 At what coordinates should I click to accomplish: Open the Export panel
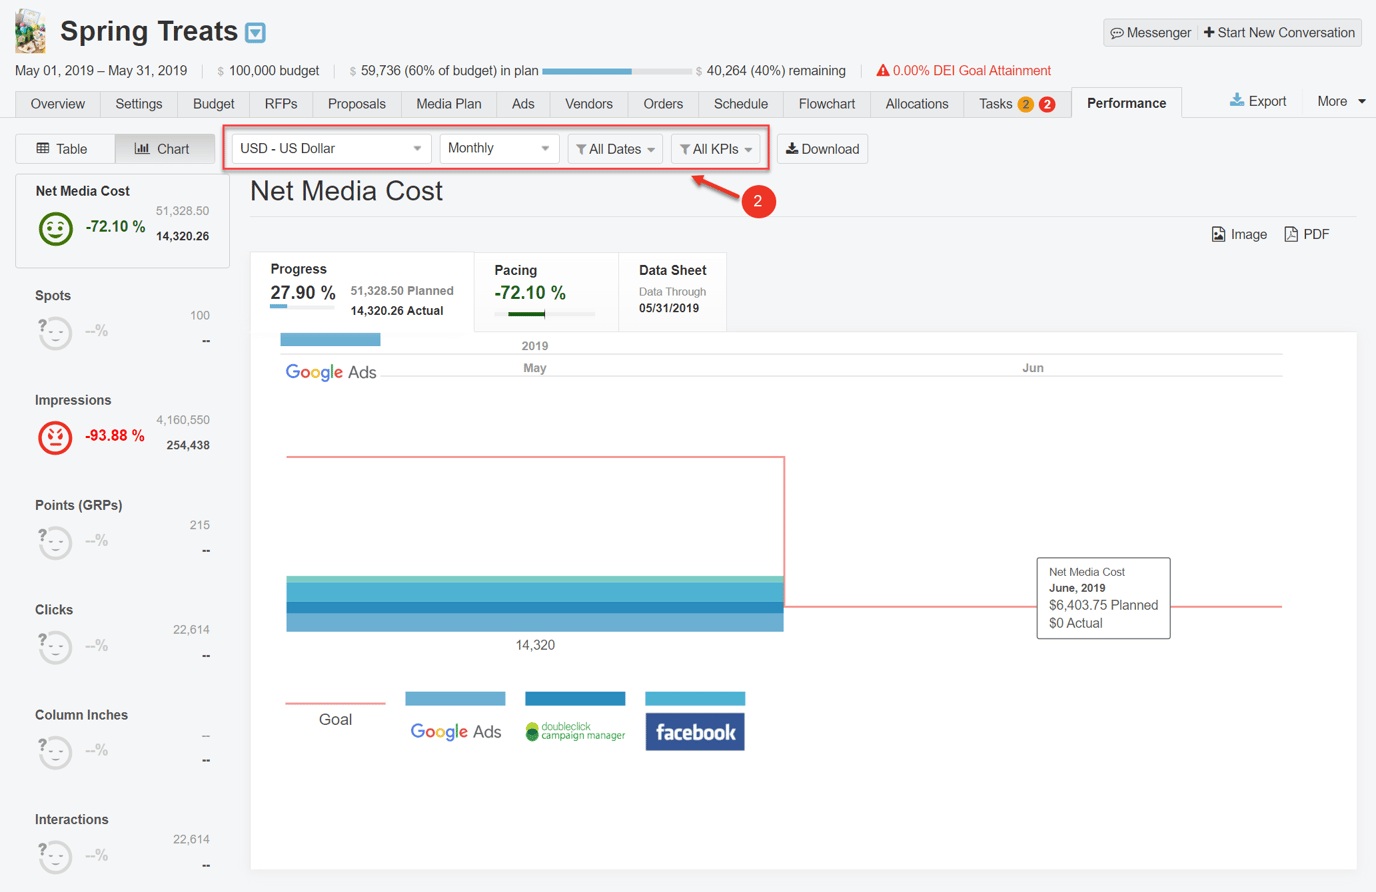(x=1258, y=101)
